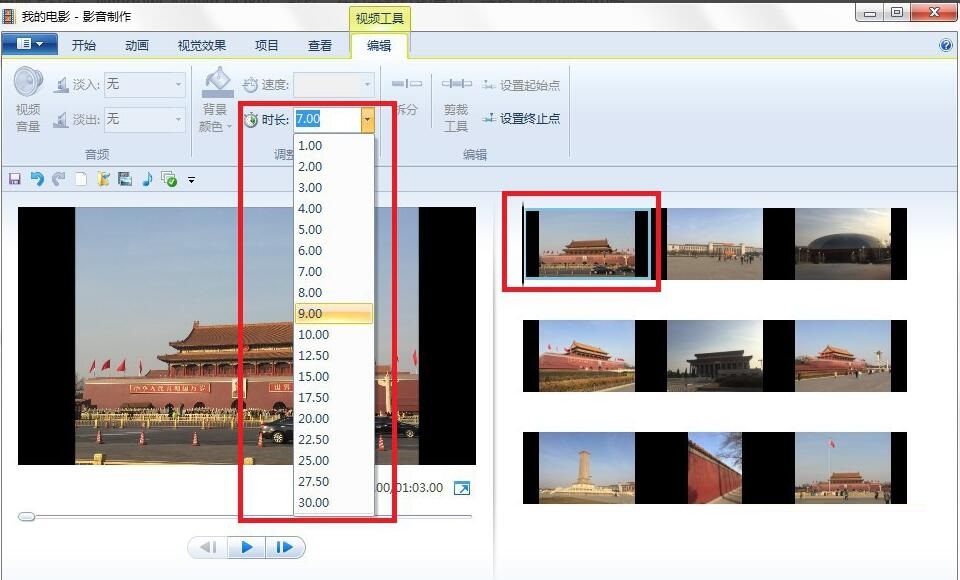Choose 10.00 from duration list
Screen dimensions: 960x580
(x=334, y=334)
